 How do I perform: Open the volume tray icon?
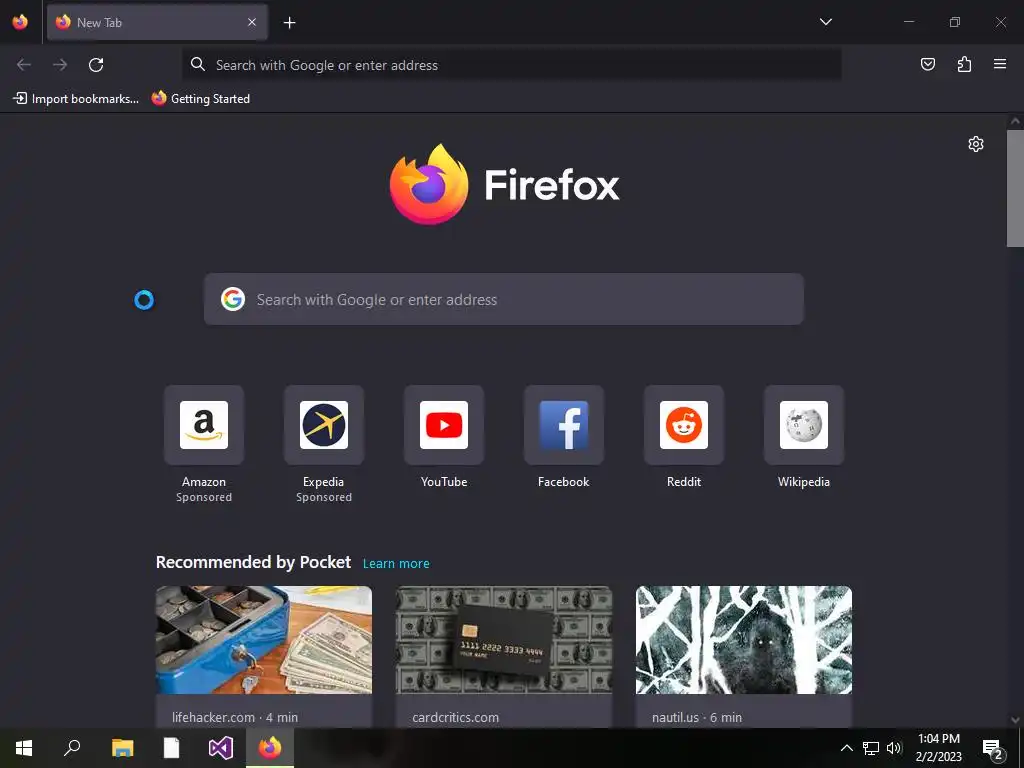[x=894, y=748]
